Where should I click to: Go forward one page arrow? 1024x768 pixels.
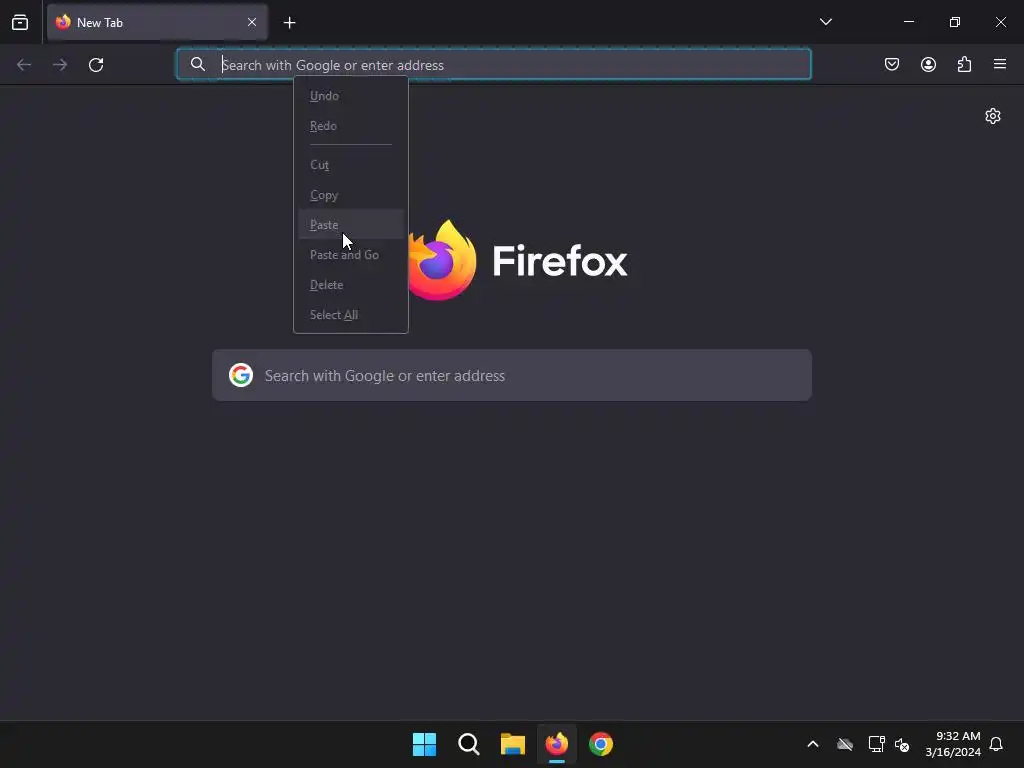click(x=60, y=65)
